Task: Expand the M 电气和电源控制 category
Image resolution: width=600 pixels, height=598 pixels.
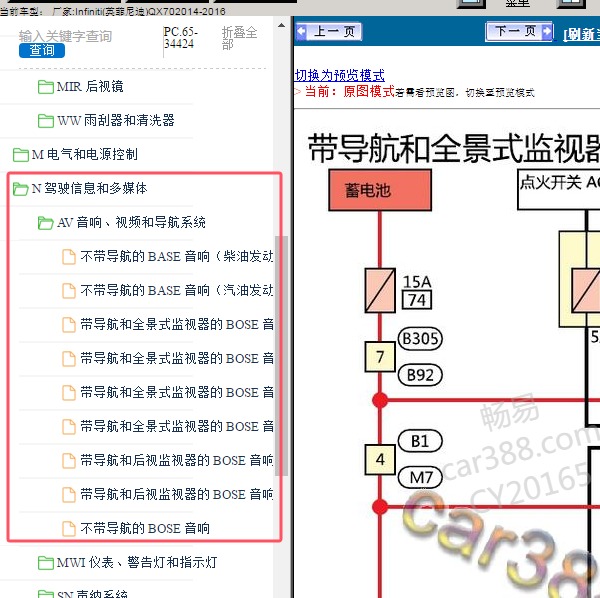Action: (85, 154)
